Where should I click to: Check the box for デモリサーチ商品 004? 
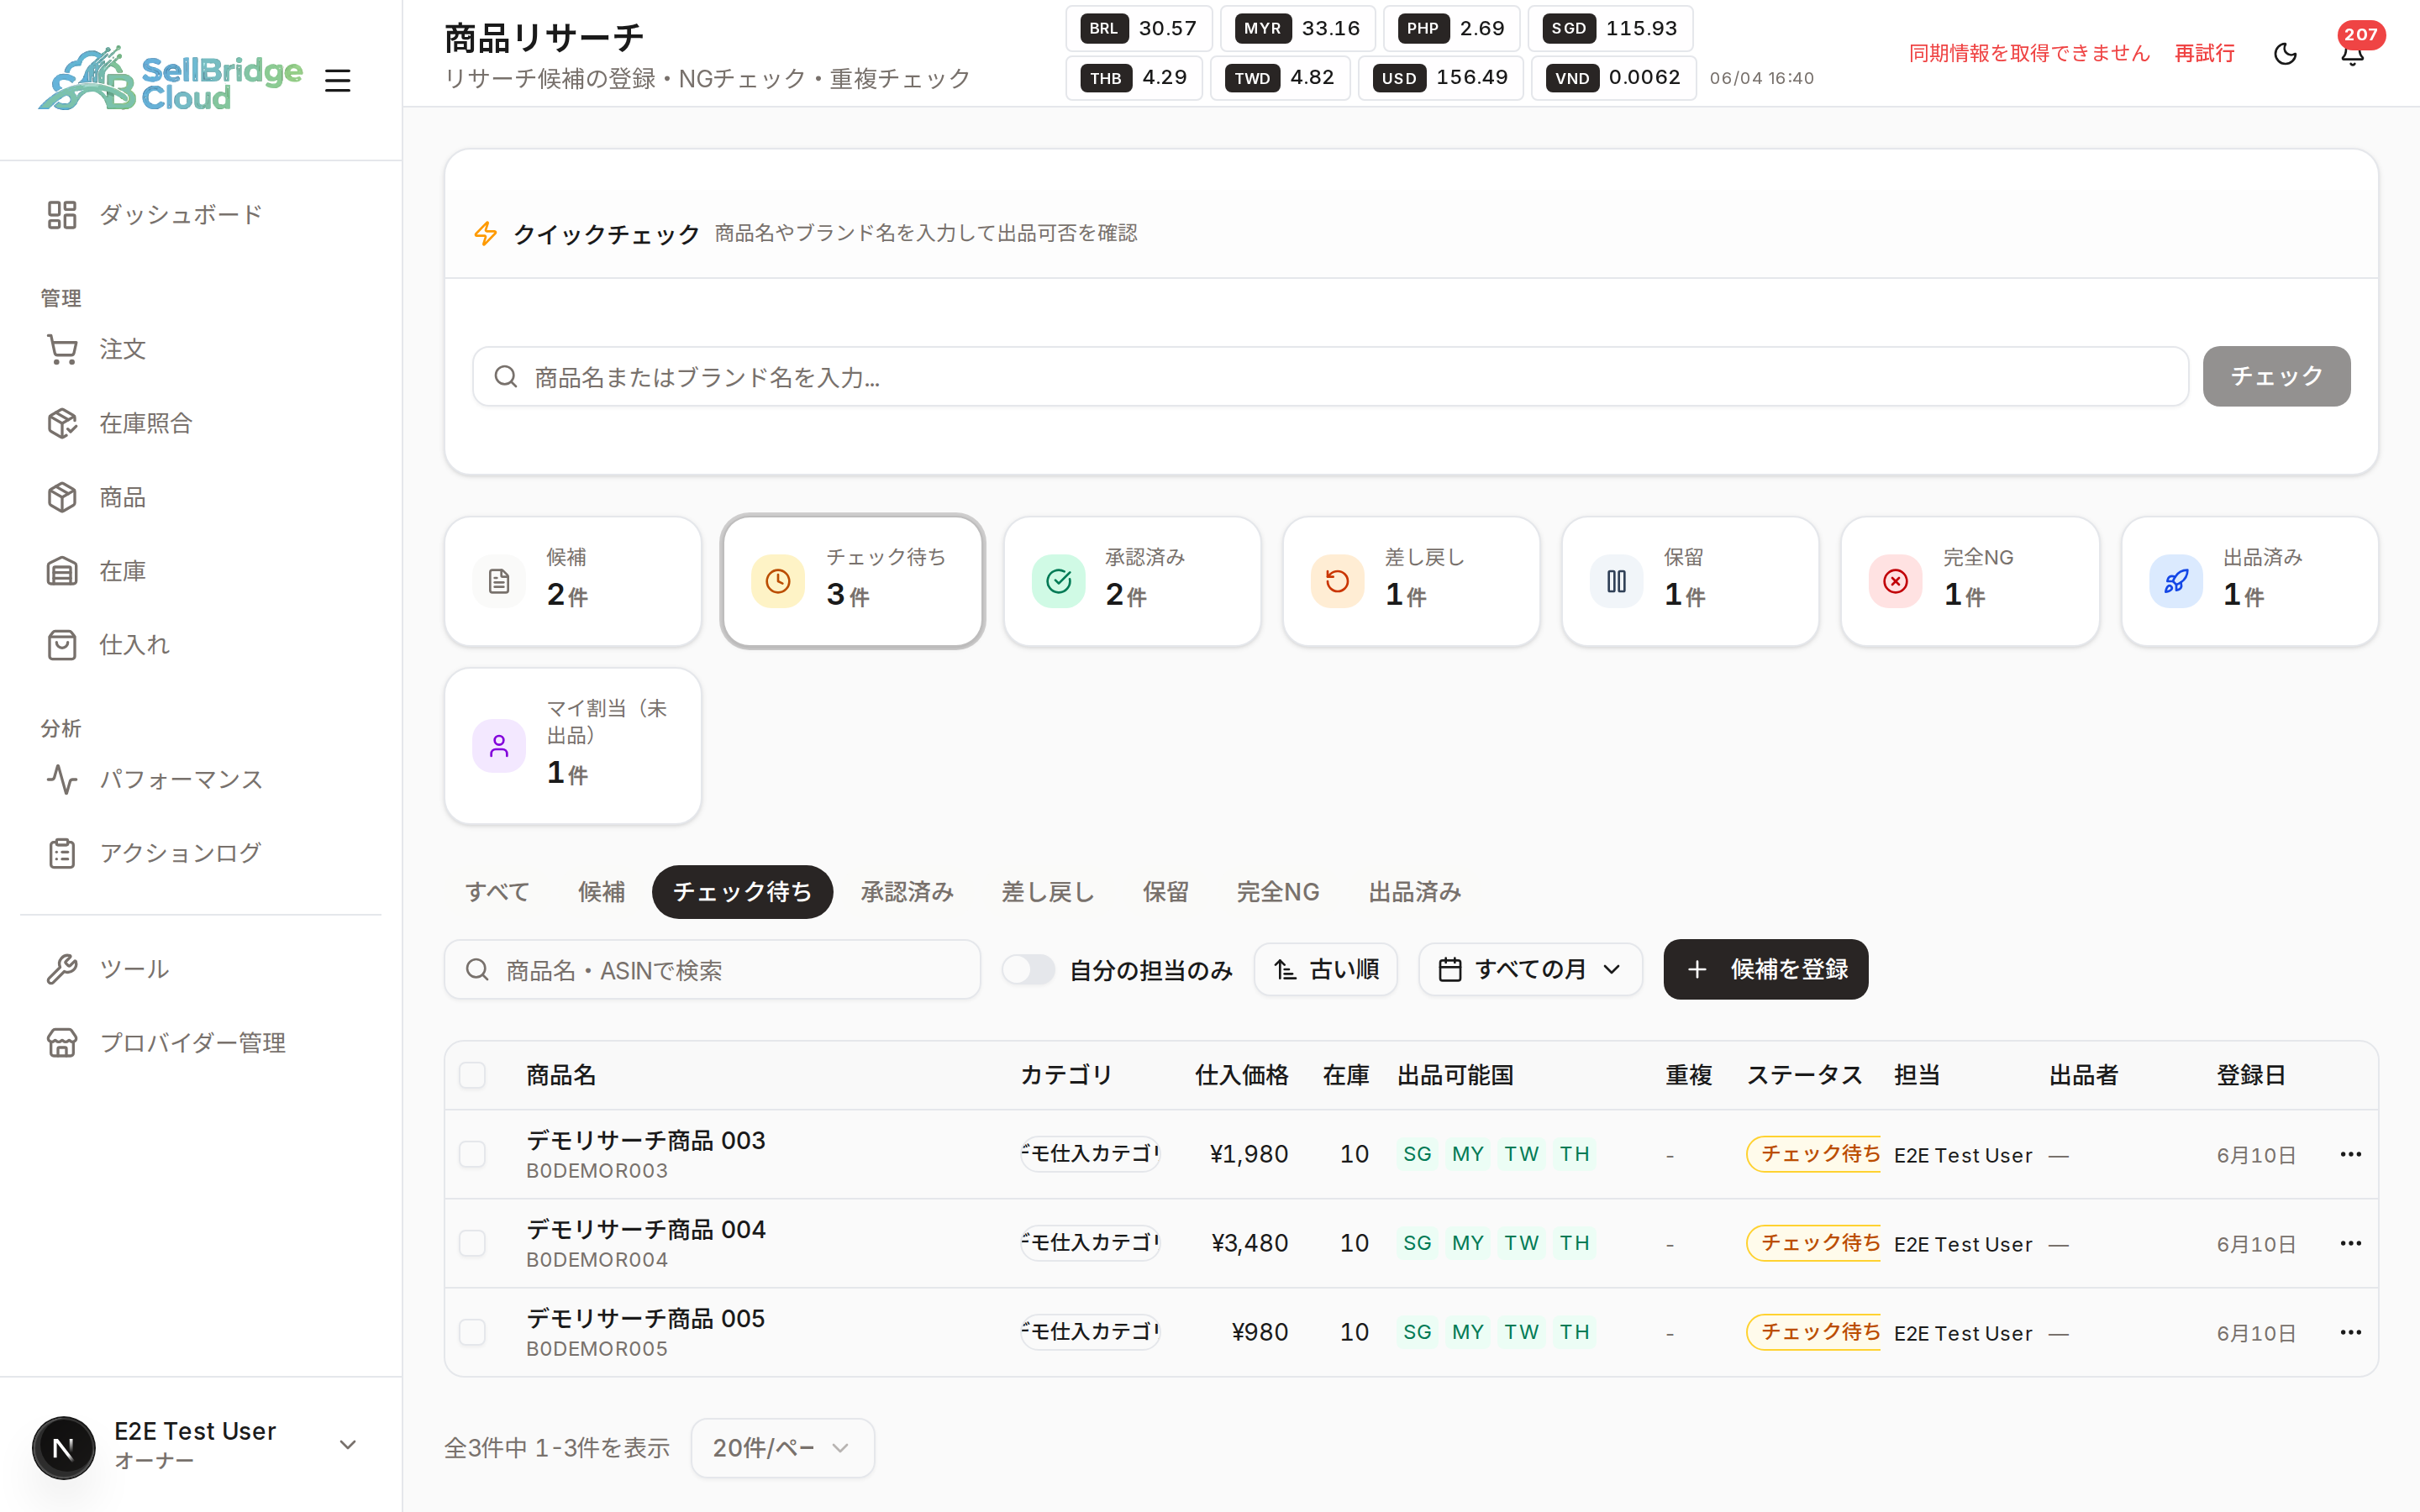click(472, 1243)
